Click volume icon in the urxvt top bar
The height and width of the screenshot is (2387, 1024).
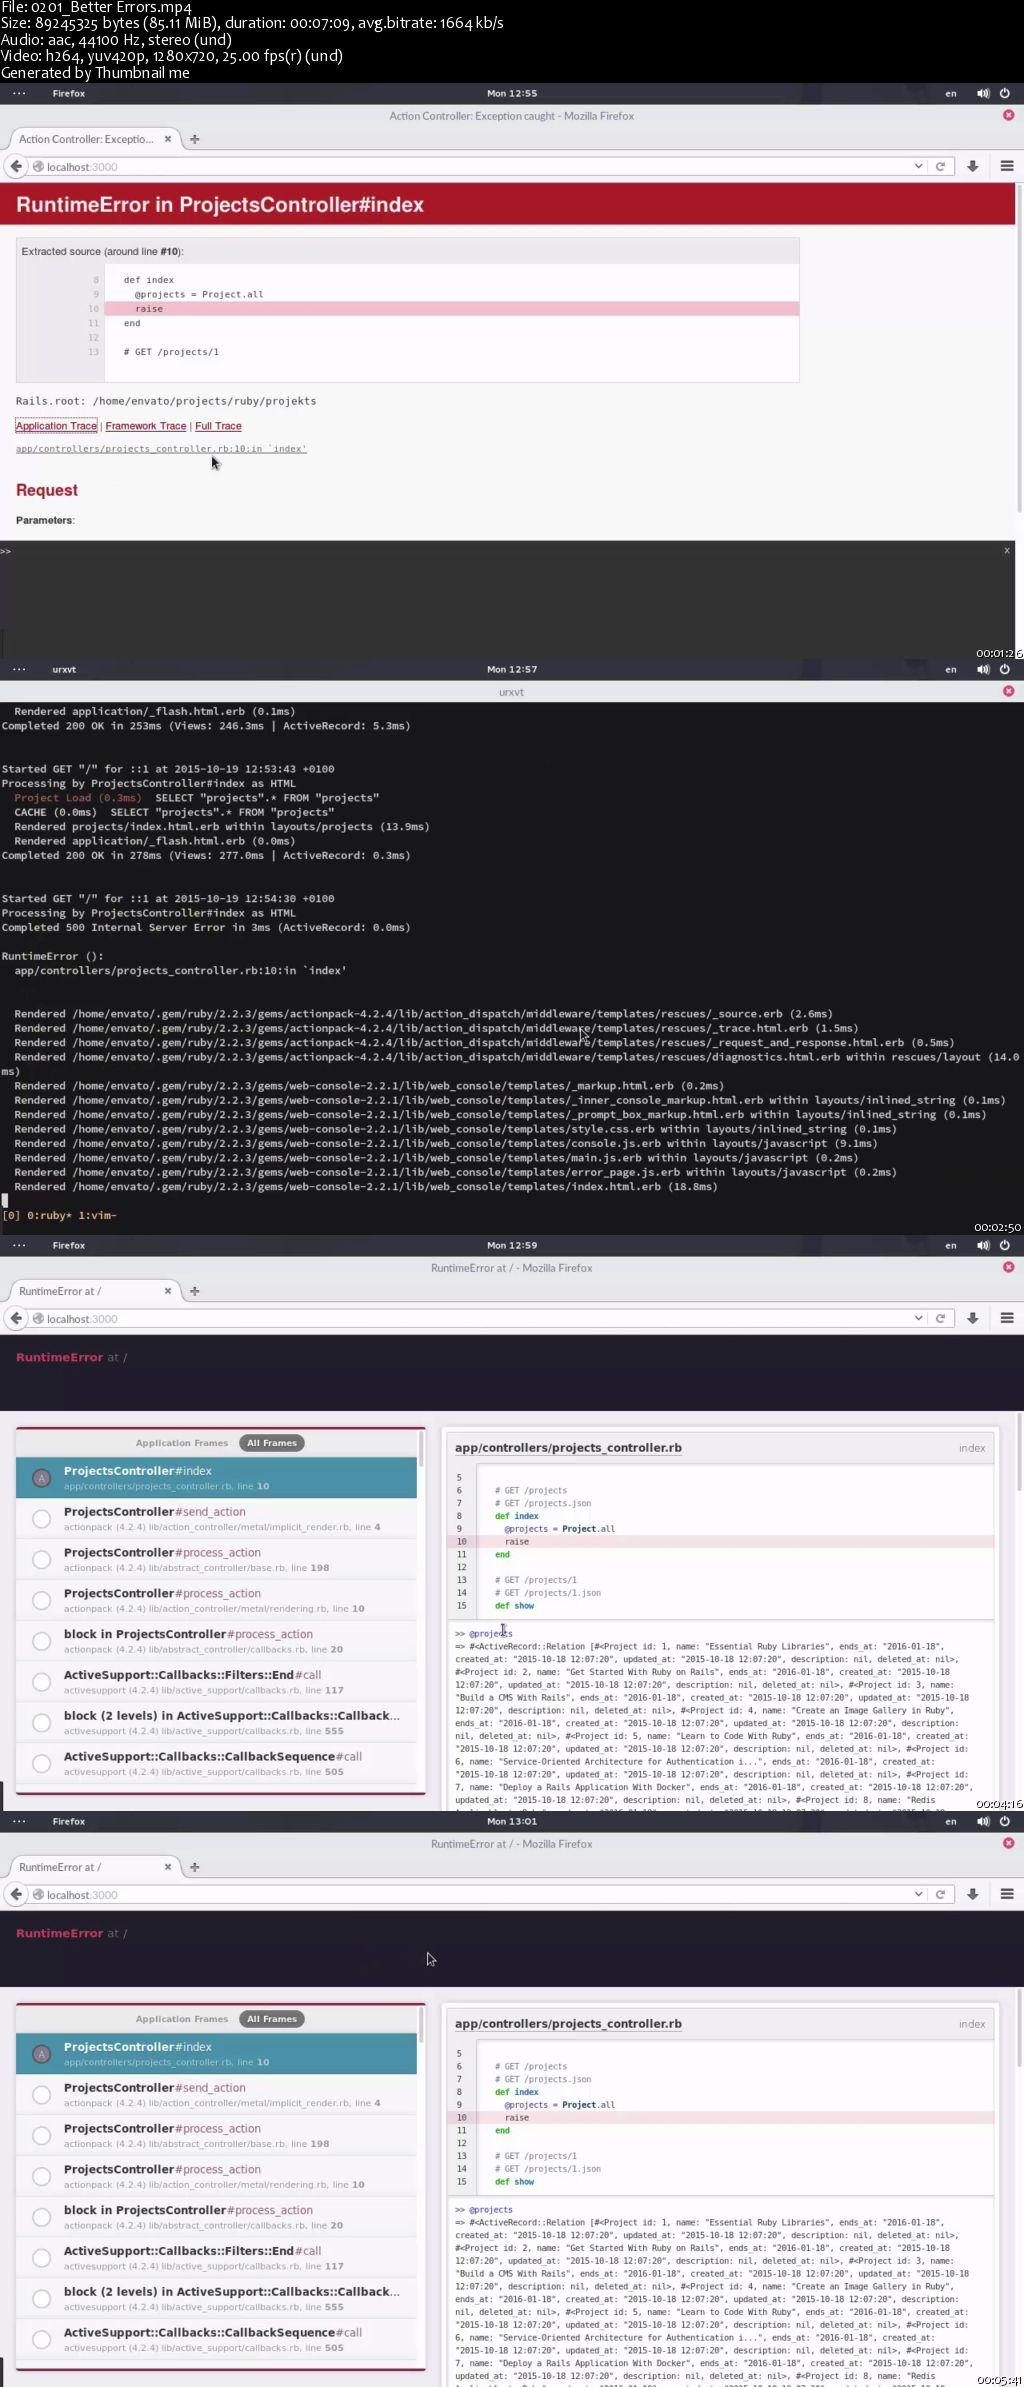click(x=983, y=669)
